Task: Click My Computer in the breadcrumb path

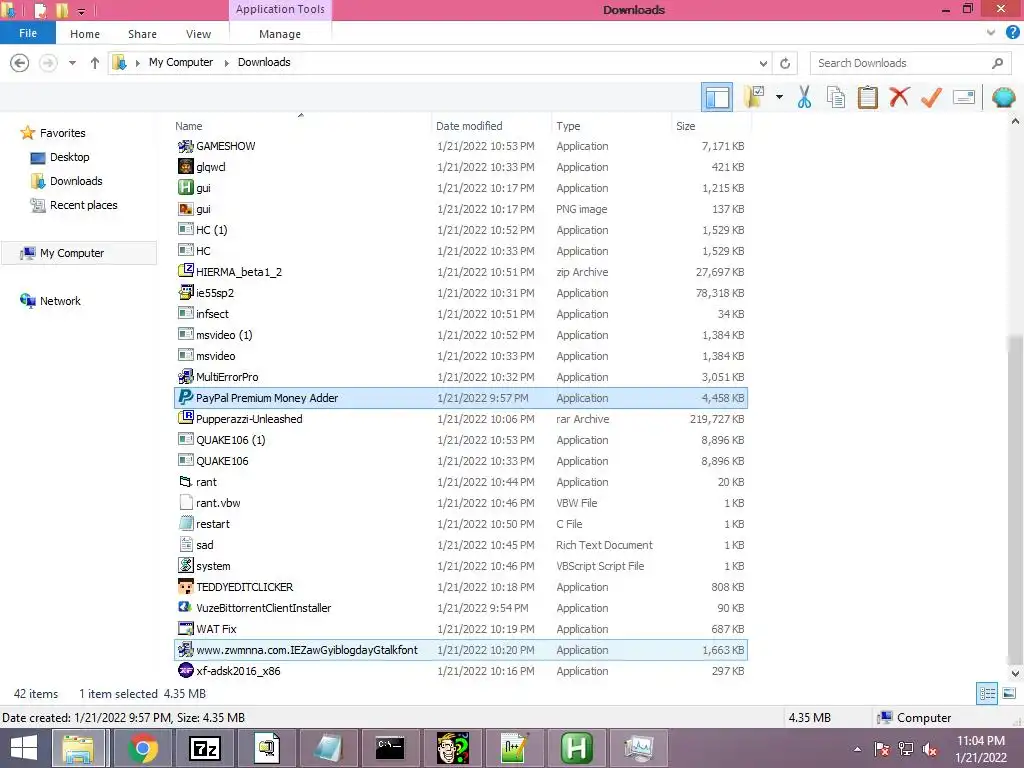Action: tap(181, 62)
